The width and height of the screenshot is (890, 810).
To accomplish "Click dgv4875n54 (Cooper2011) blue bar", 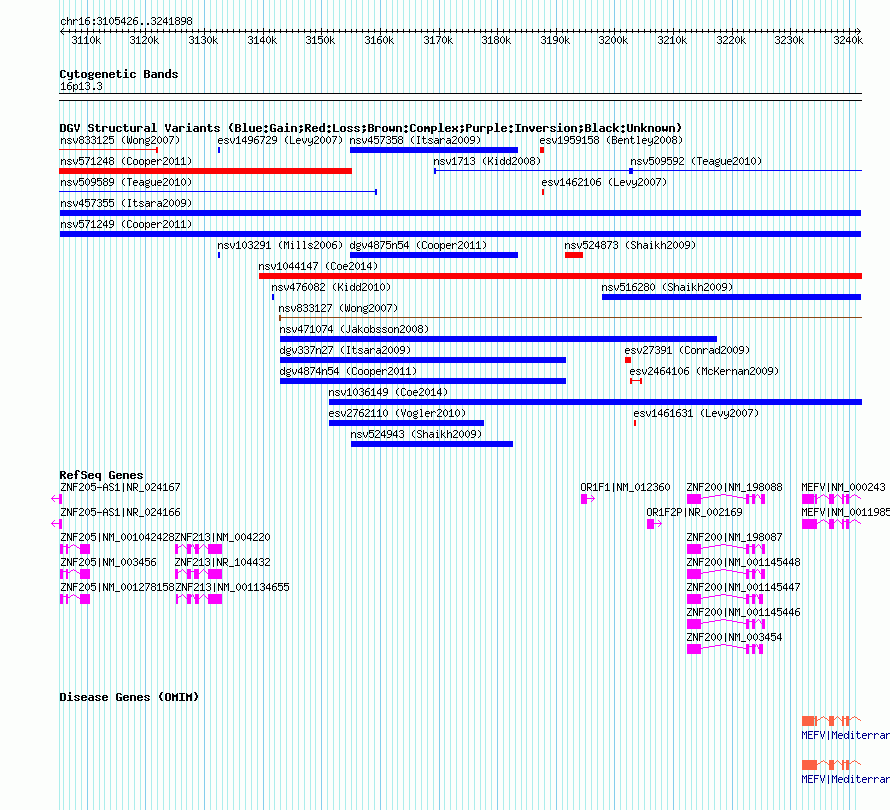I will [x=434, y=255].
